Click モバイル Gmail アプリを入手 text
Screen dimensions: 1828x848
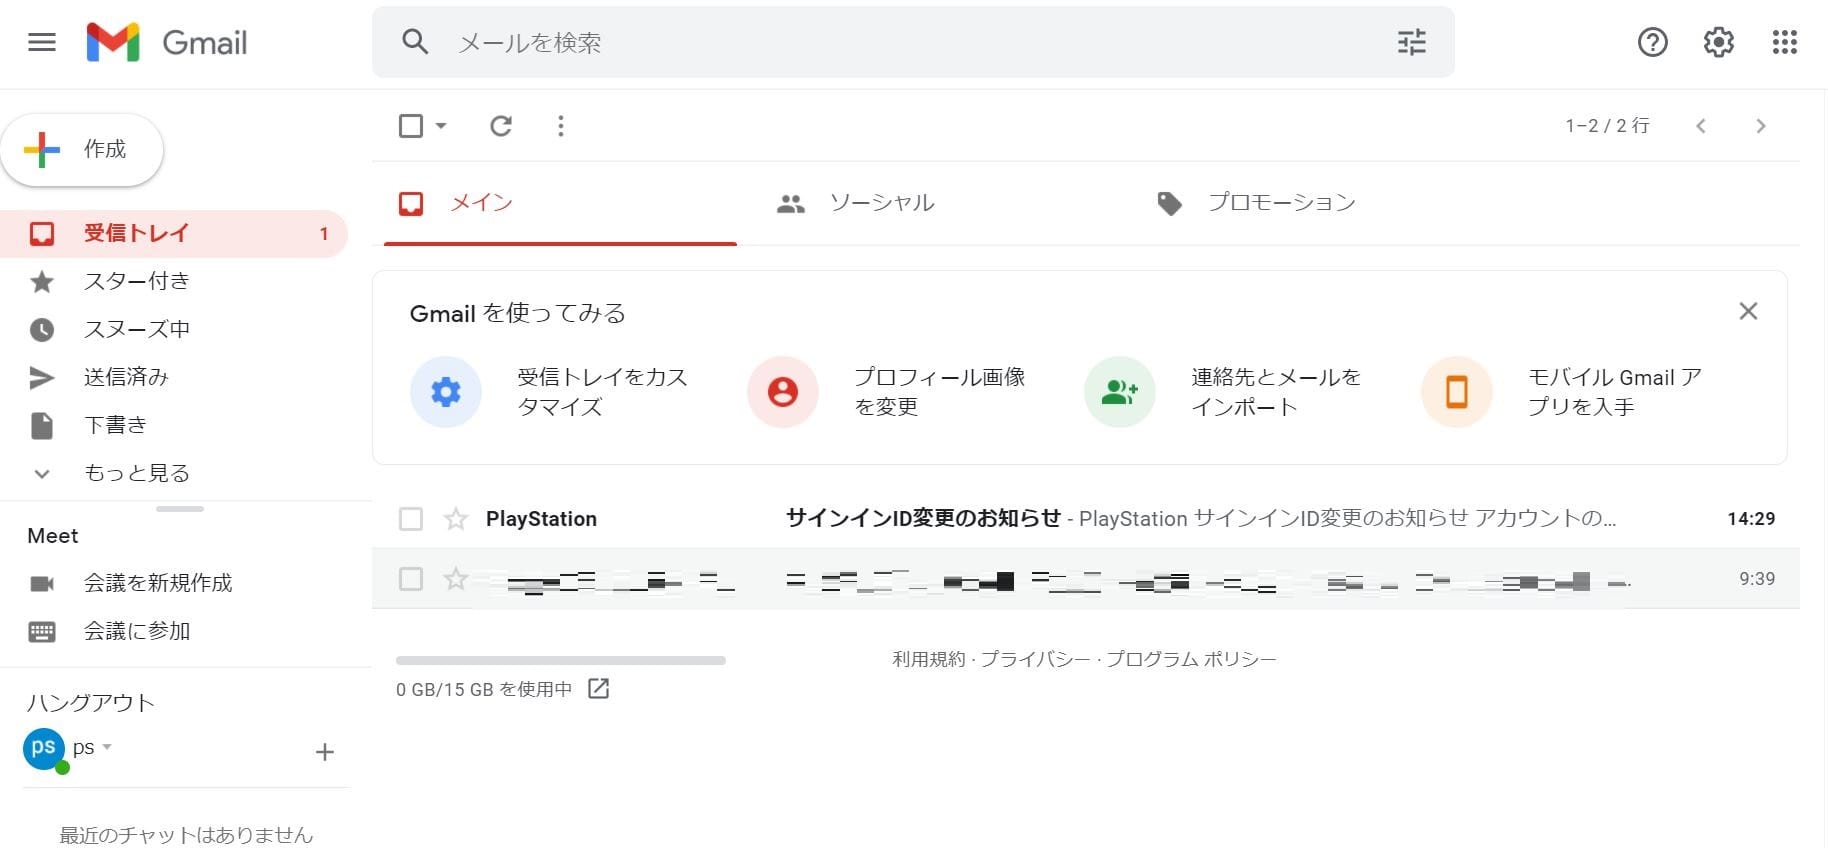[x=1614, y=392]
